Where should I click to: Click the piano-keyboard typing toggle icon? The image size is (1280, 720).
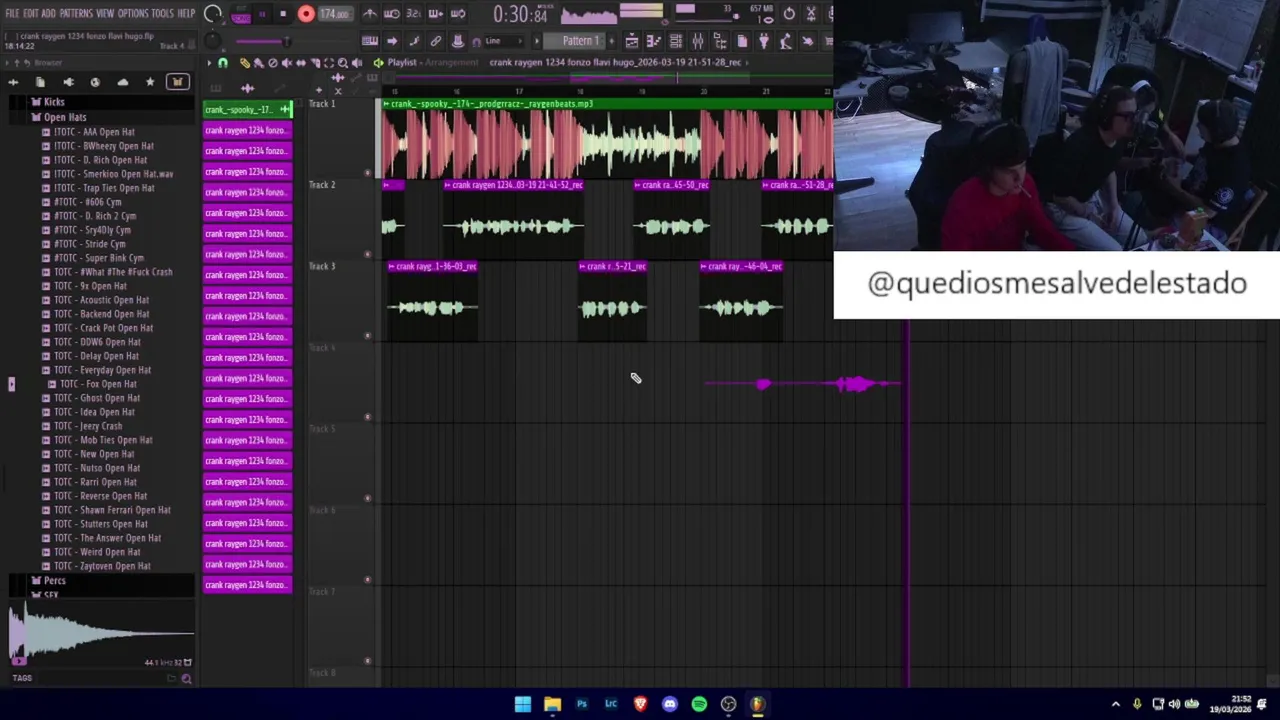370,41
